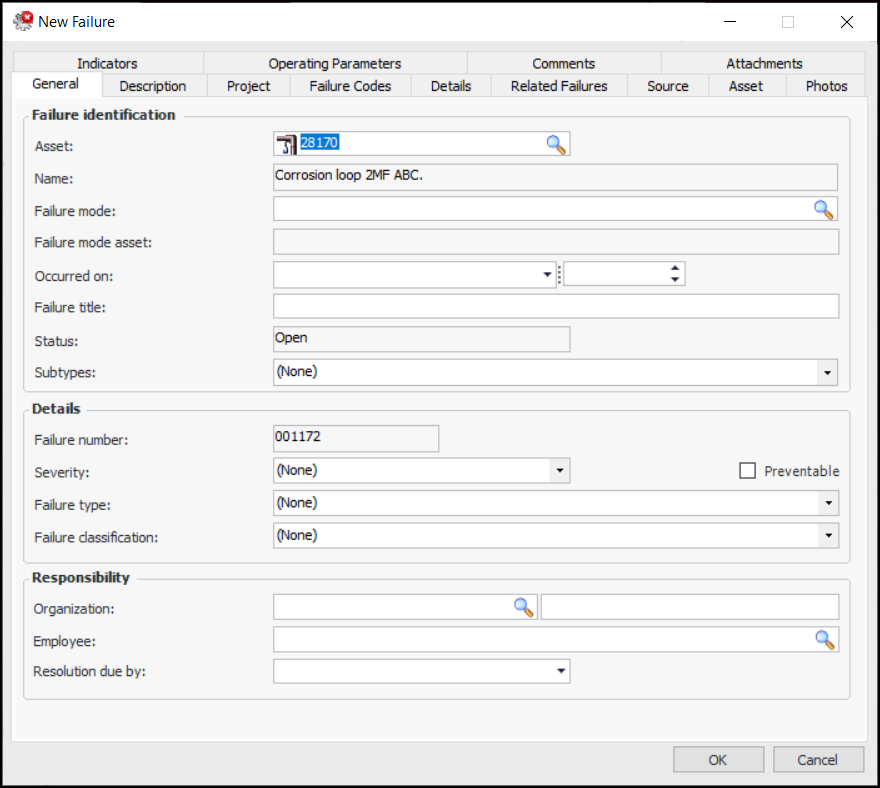Screen dimensions: 880x788
Task: Click the asset type icon beside 28170
Action: [286, 144]
